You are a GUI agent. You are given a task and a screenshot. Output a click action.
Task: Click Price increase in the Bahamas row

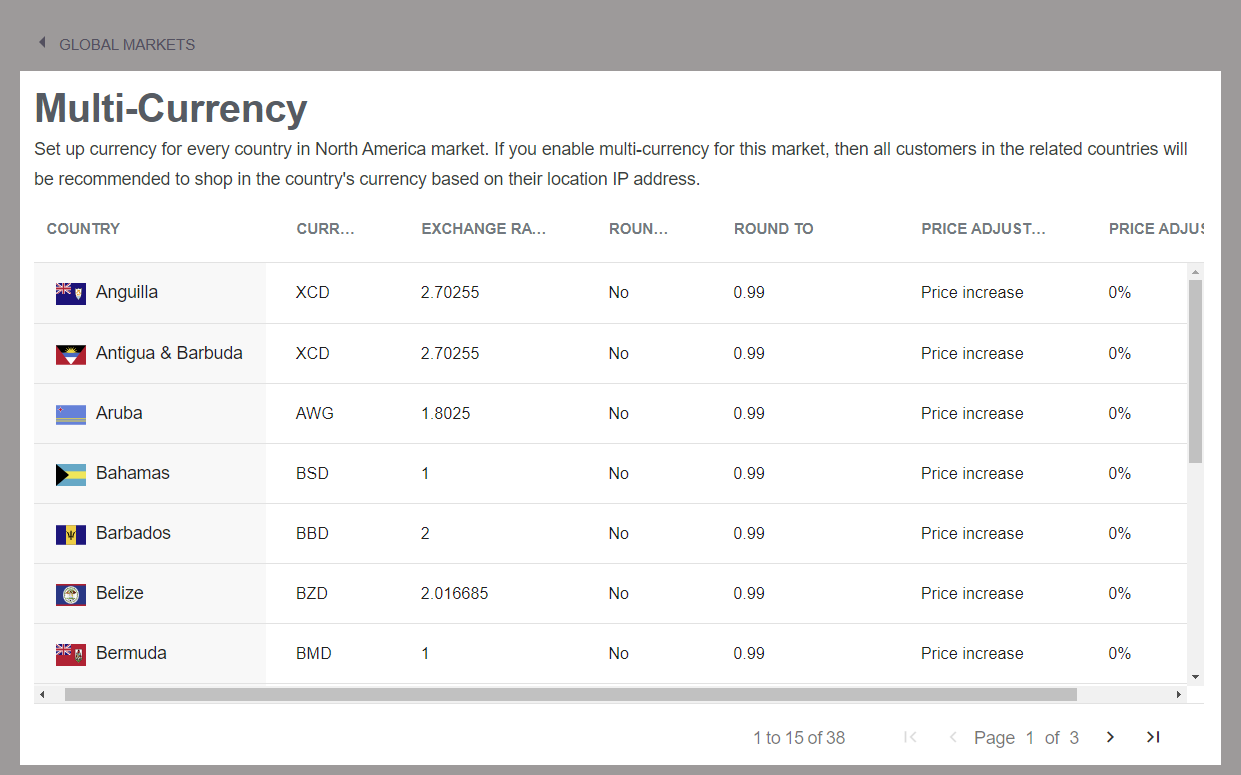(972, 474)
